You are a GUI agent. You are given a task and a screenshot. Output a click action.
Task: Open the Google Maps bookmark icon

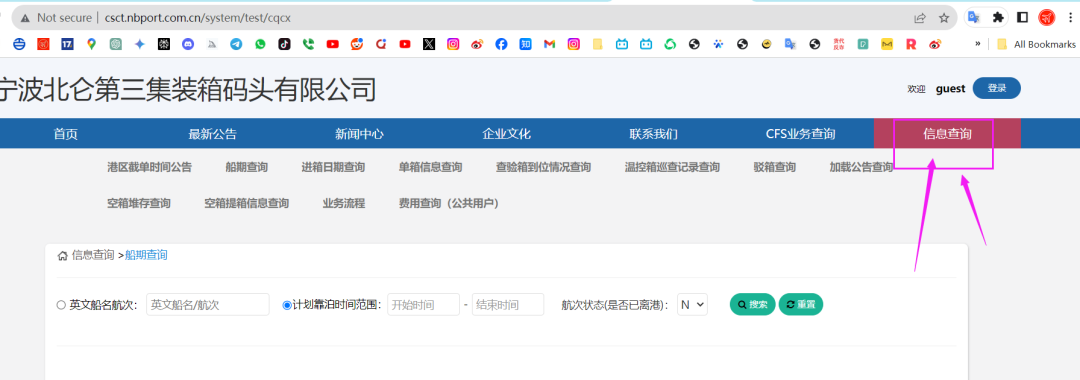91,44
